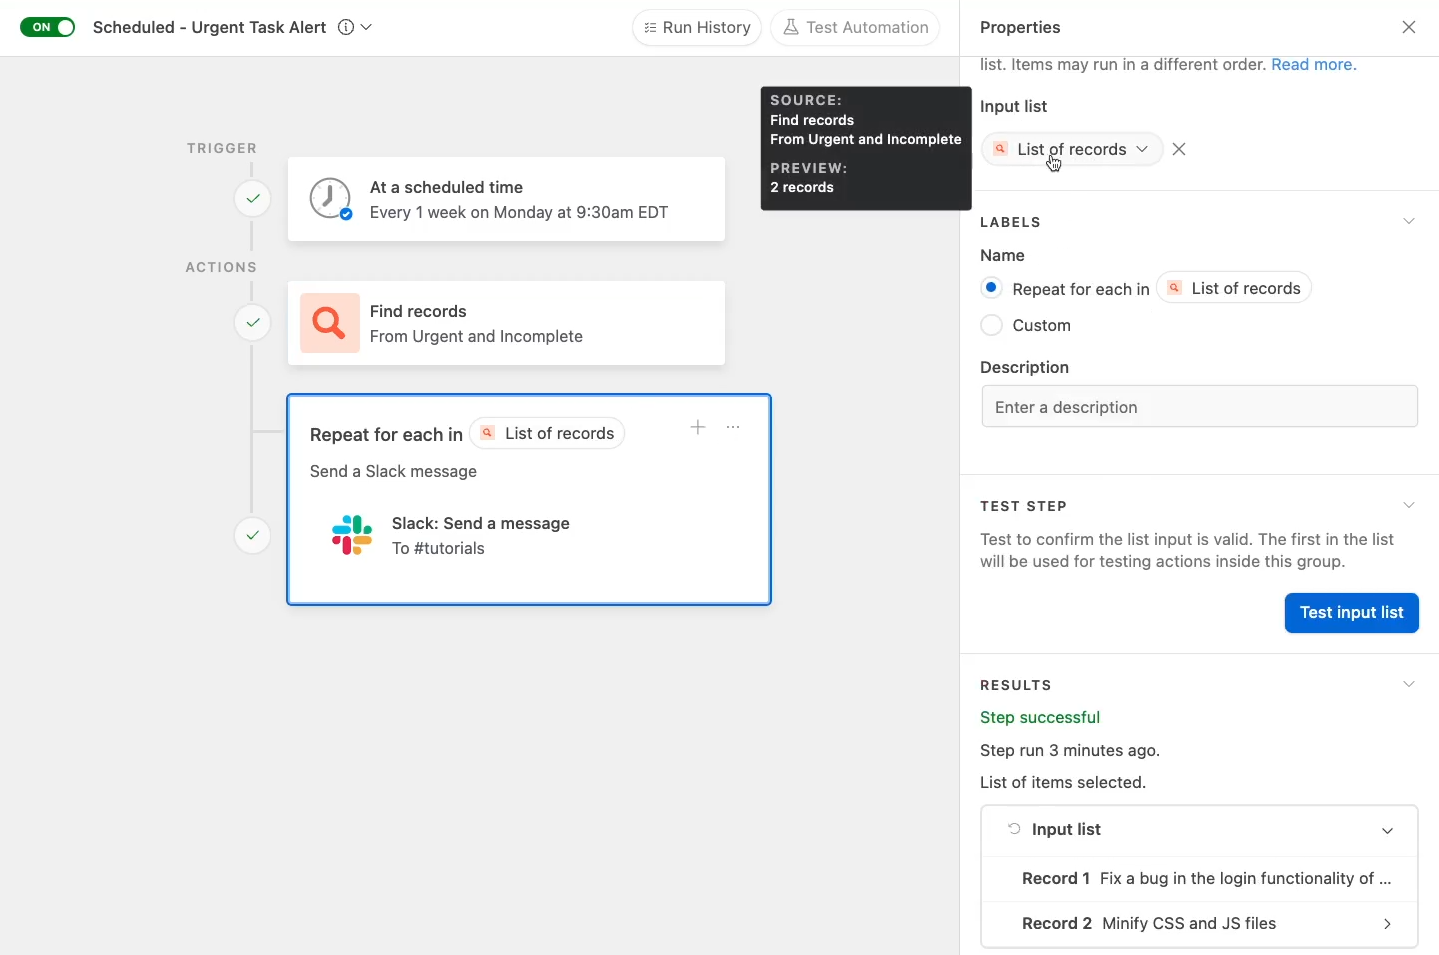Remove the input list with the X icon
This screenshot has width=1439, height=955.
pos(1179,149)
